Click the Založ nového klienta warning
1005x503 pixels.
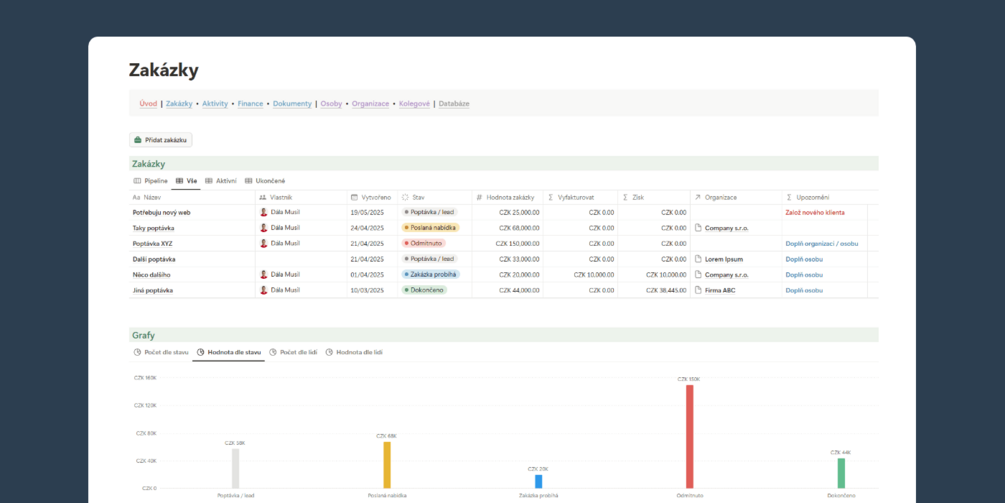[815, 212]
